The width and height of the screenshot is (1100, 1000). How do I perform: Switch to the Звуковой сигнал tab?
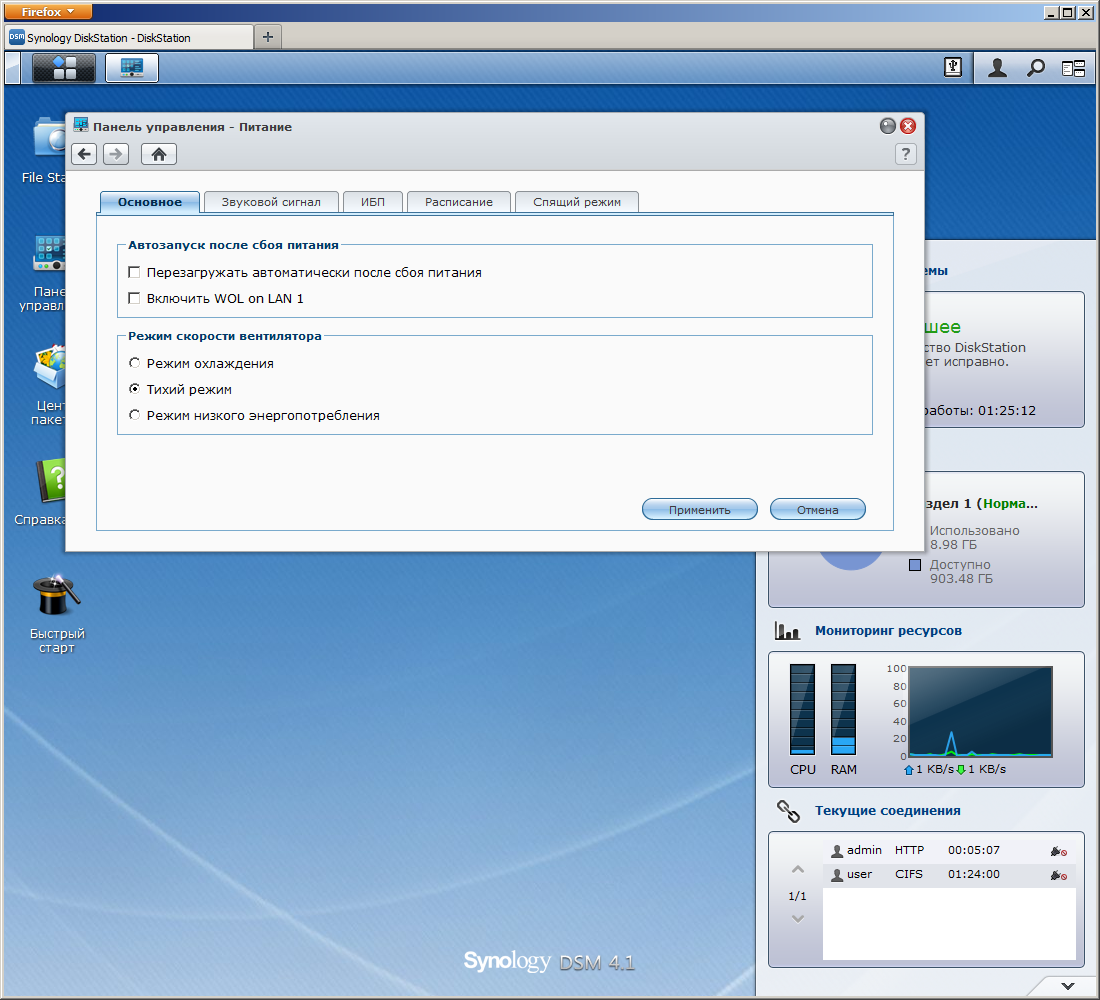click(x=270, y=202)
